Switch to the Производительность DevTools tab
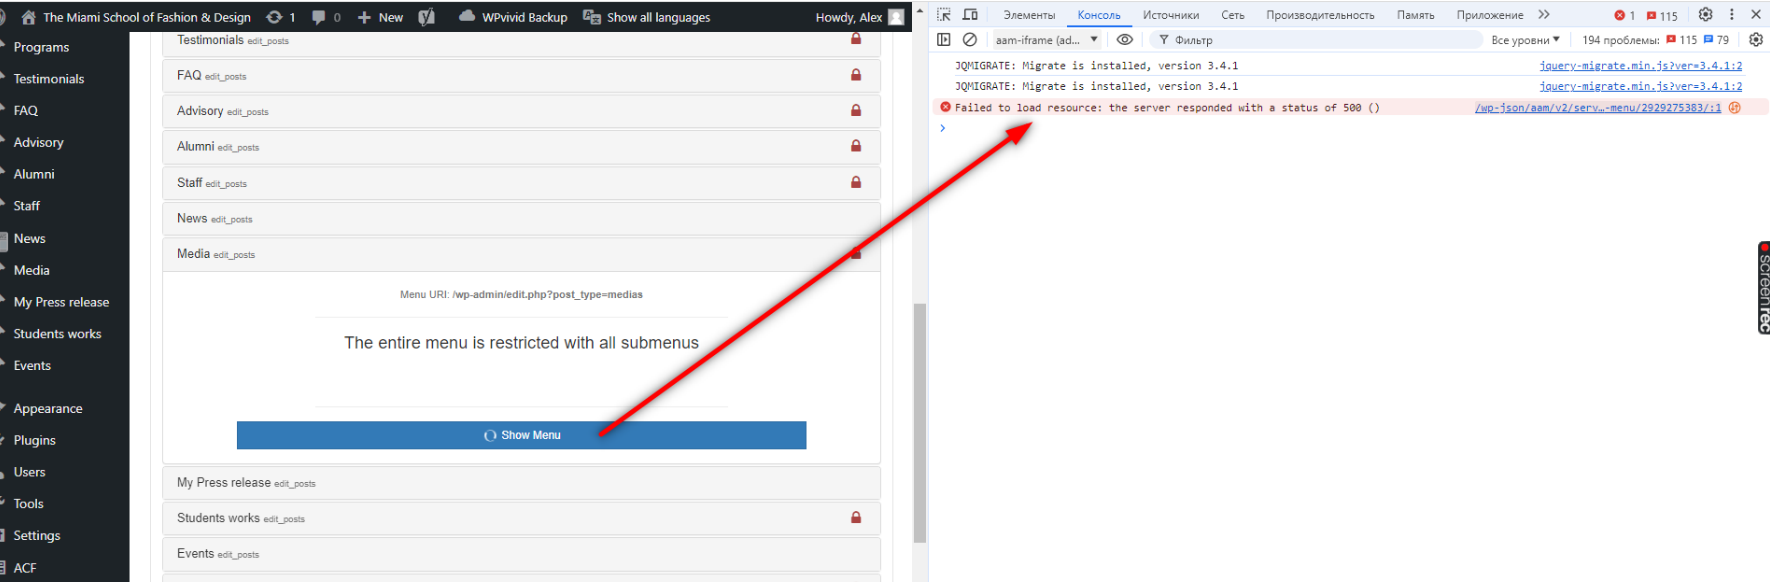 [1320, 15]
